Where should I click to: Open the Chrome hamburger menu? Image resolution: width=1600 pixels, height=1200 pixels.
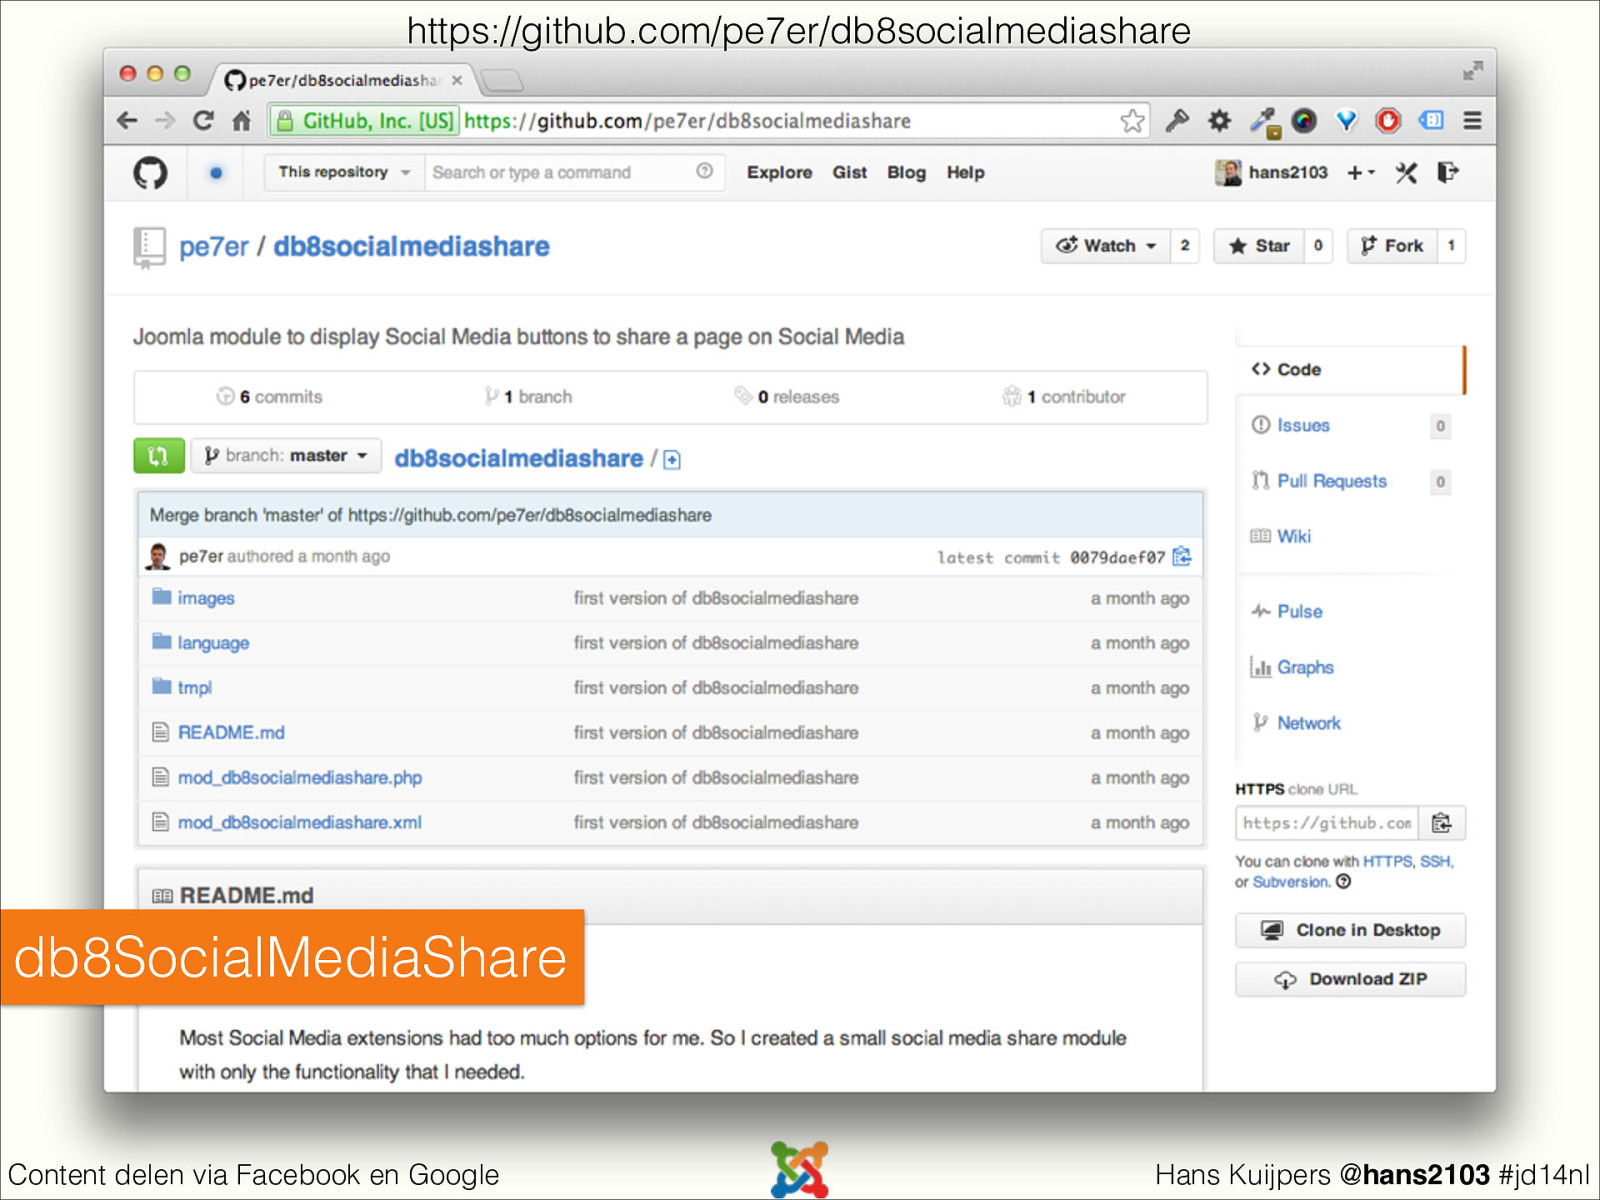(1472, 121)
